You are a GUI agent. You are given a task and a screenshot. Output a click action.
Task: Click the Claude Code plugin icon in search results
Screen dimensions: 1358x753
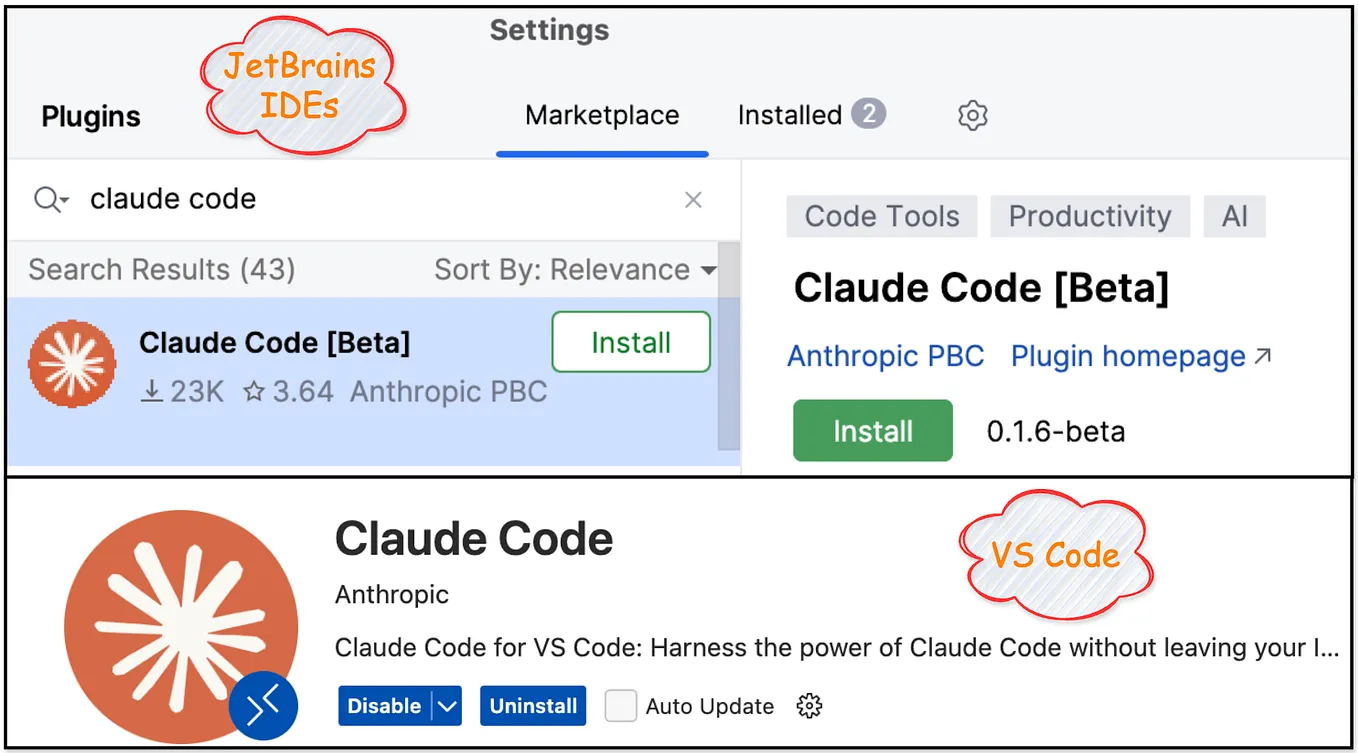(71, 364)
